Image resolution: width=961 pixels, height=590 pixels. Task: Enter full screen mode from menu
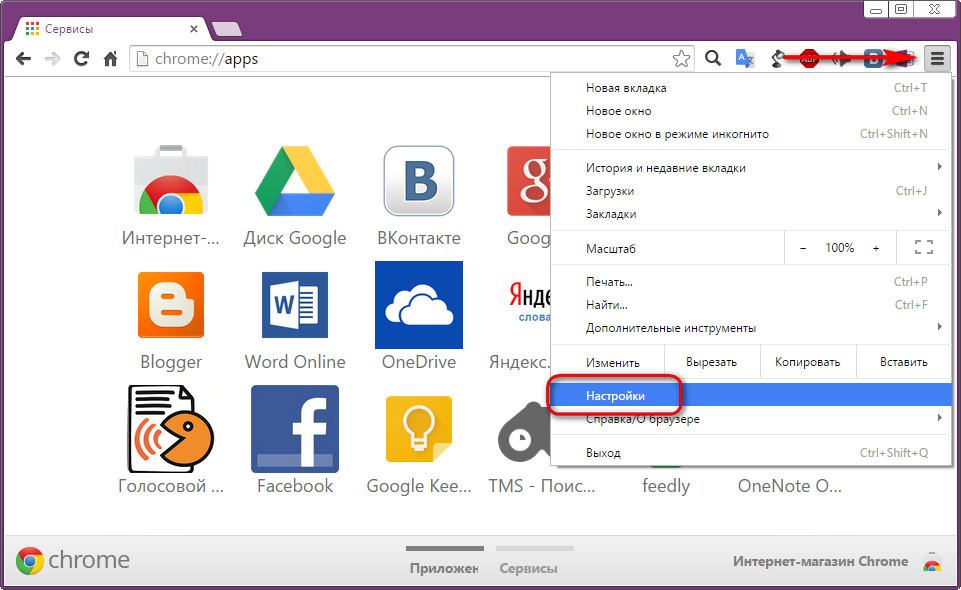(x=924, y=248)
